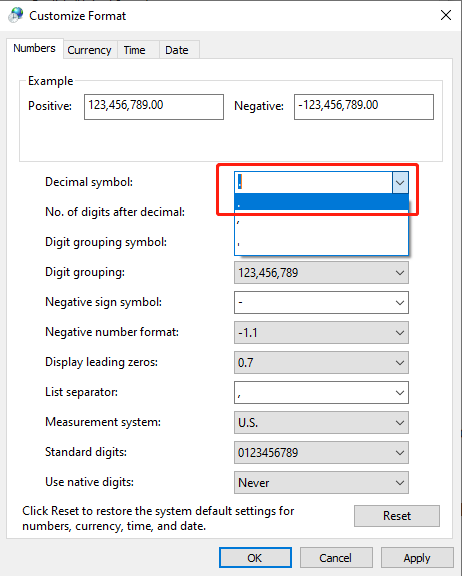Open the Use native digits dropdown
Viewport: 462px width, 576px height.
(321, 483)
